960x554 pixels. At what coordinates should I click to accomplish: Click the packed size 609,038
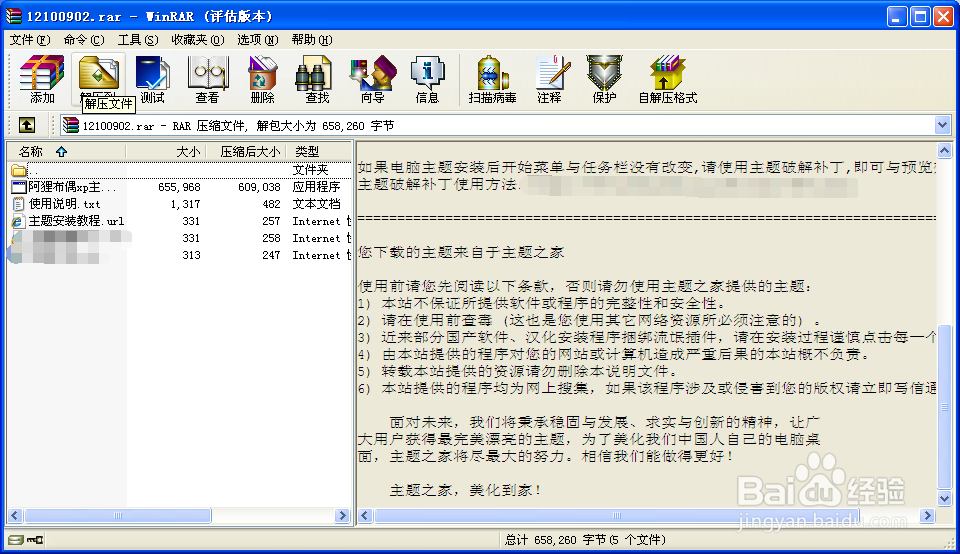[x=259, y=187]
